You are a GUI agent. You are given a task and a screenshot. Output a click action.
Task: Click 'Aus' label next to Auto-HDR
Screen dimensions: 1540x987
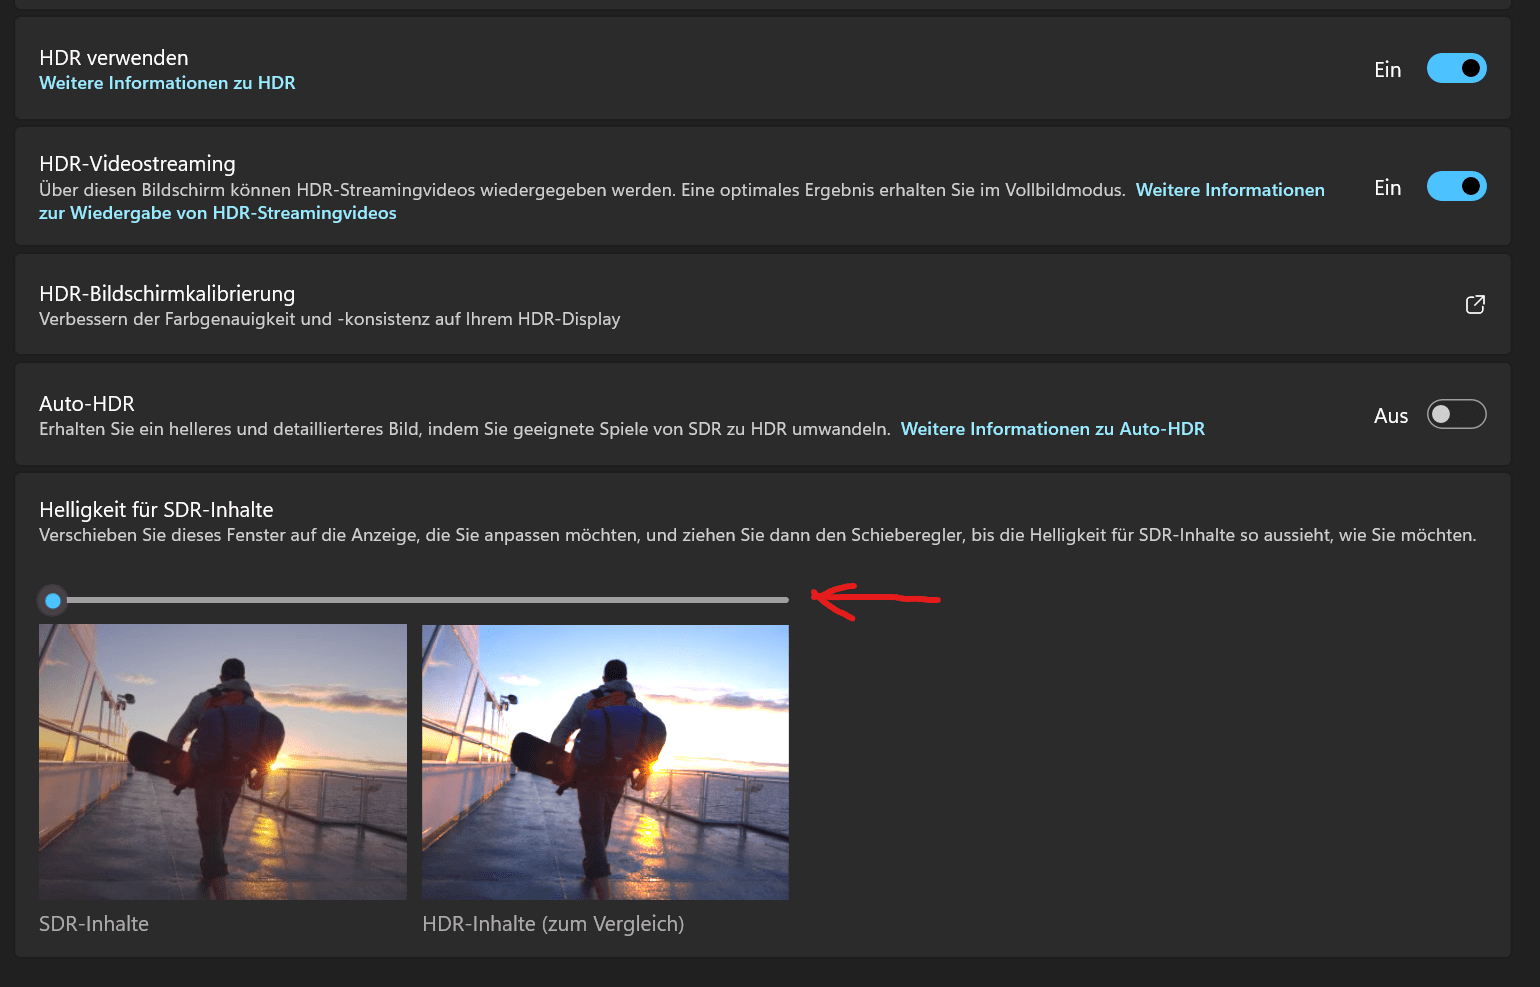1391,416
